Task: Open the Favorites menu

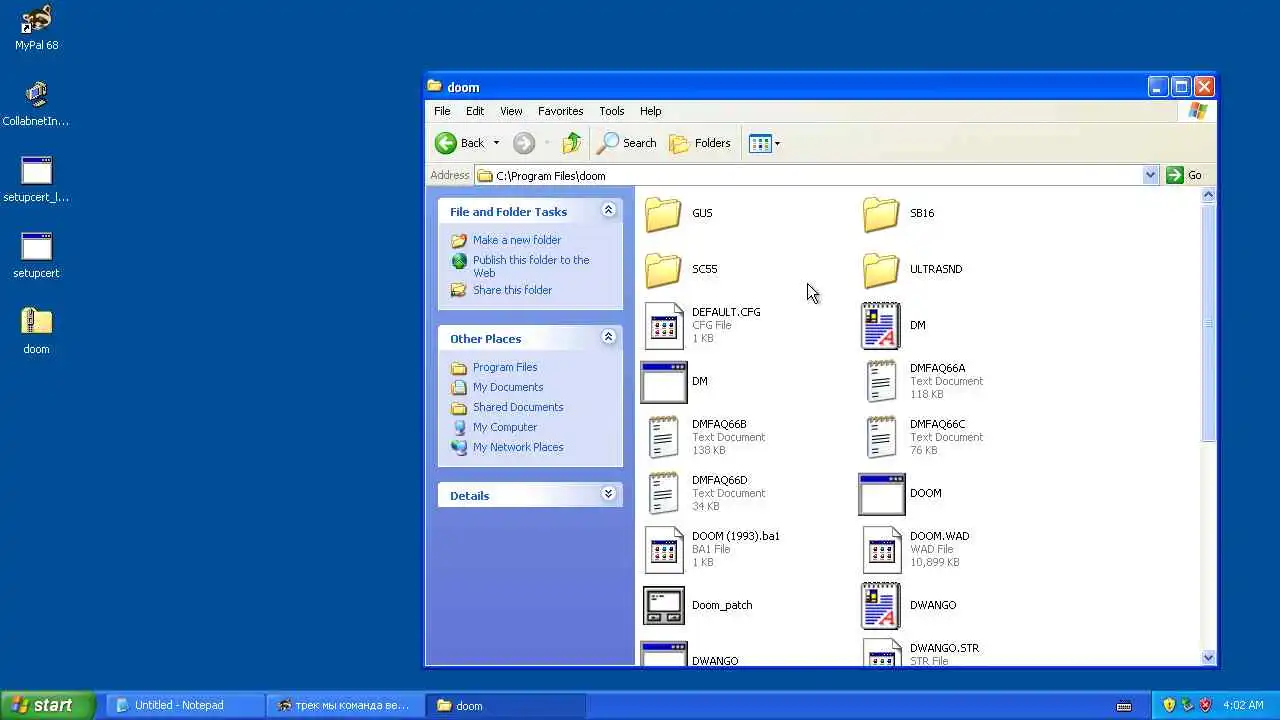Action: (x=560, y=111)
